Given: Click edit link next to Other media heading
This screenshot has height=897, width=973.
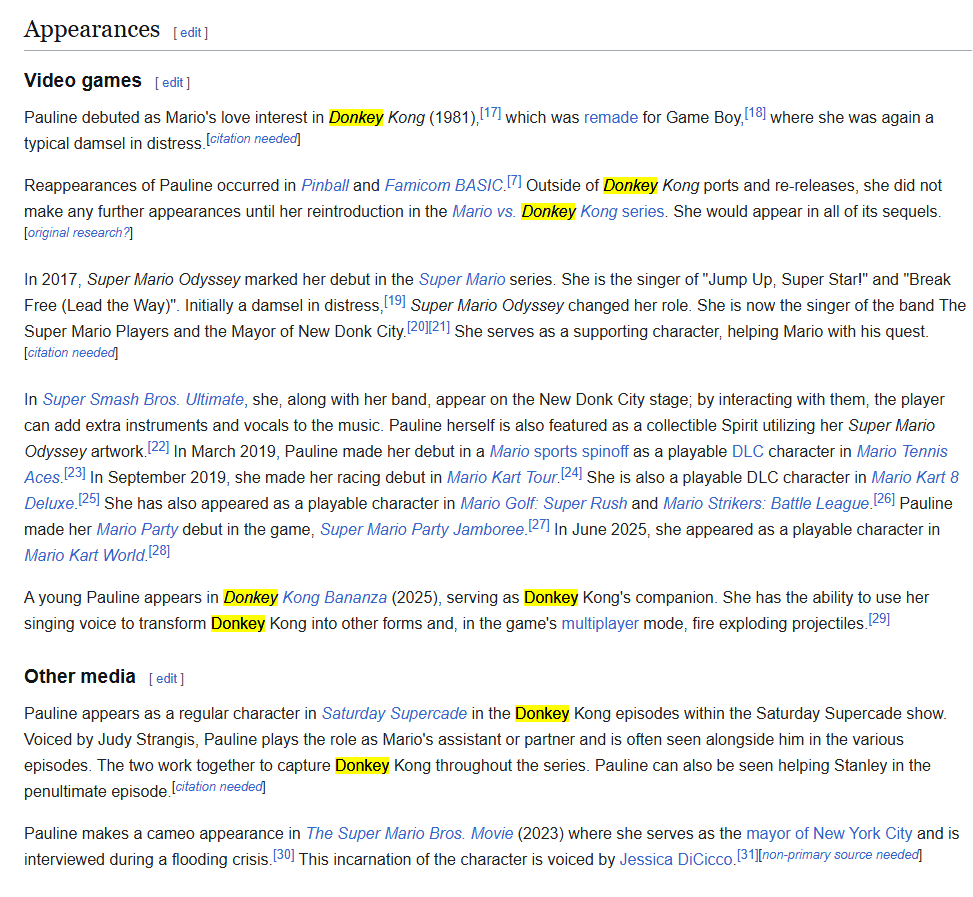Looking at the screenshot, I should pos(166,679).
